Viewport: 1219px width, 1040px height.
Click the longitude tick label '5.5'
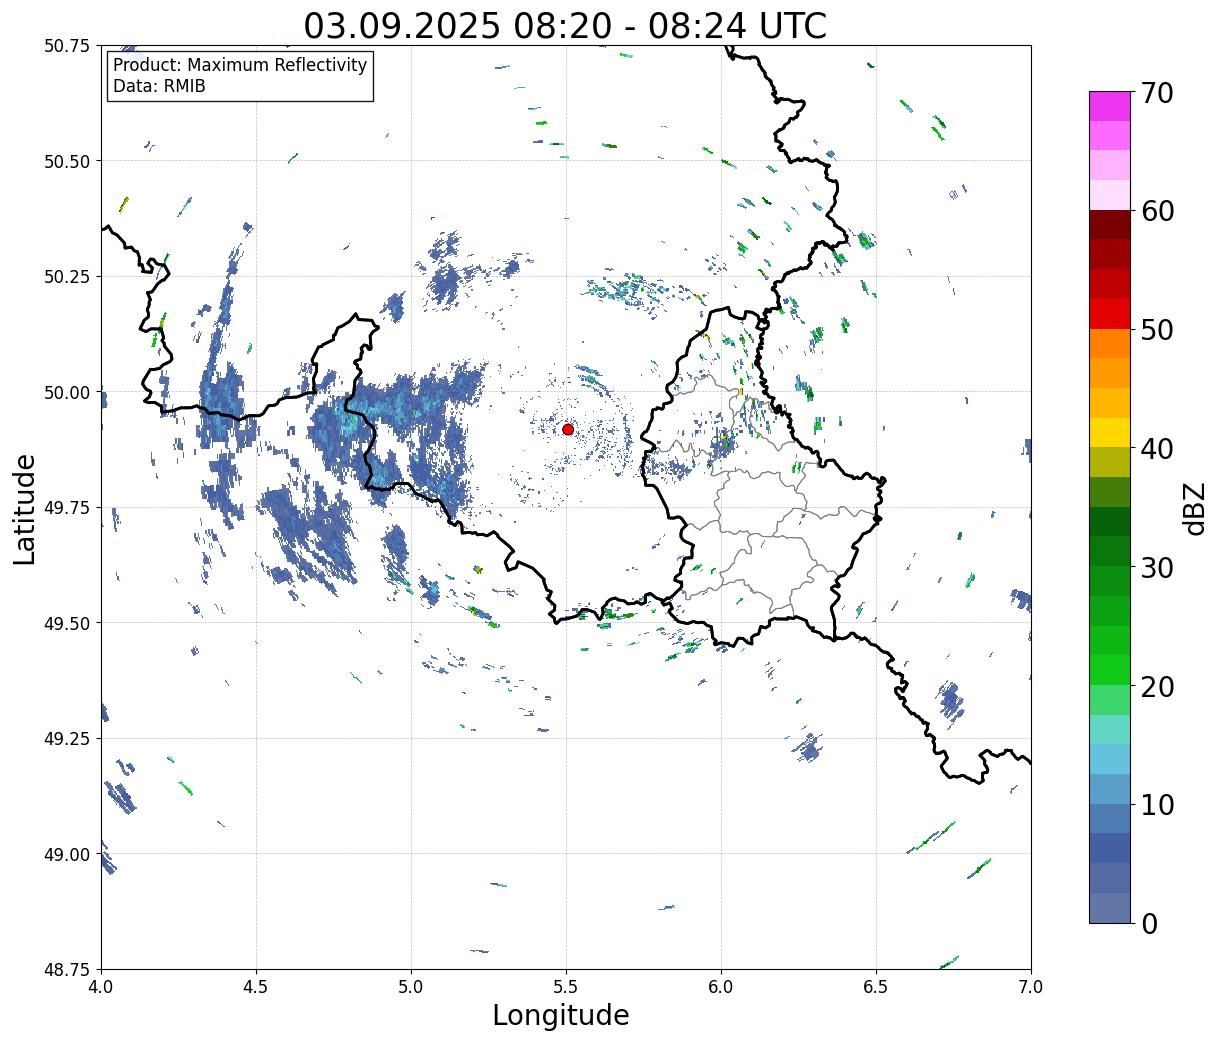point(566,986)
